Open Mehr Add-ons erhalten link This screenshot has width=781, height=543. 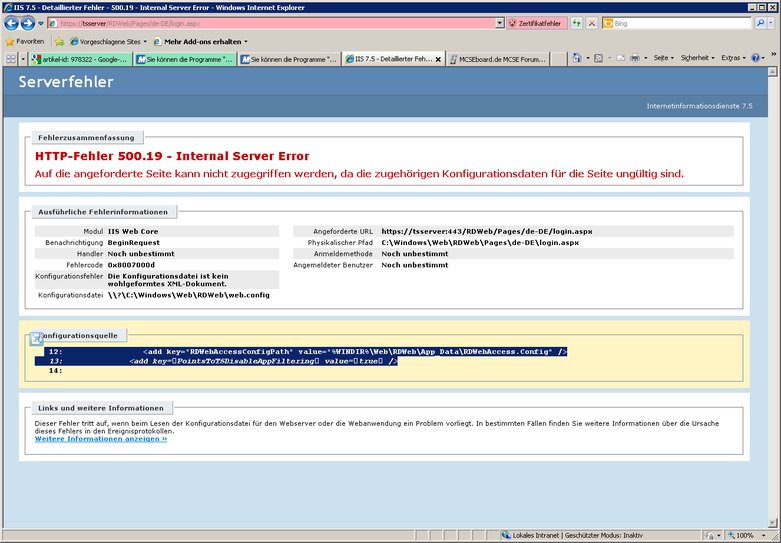click(200, 42)
